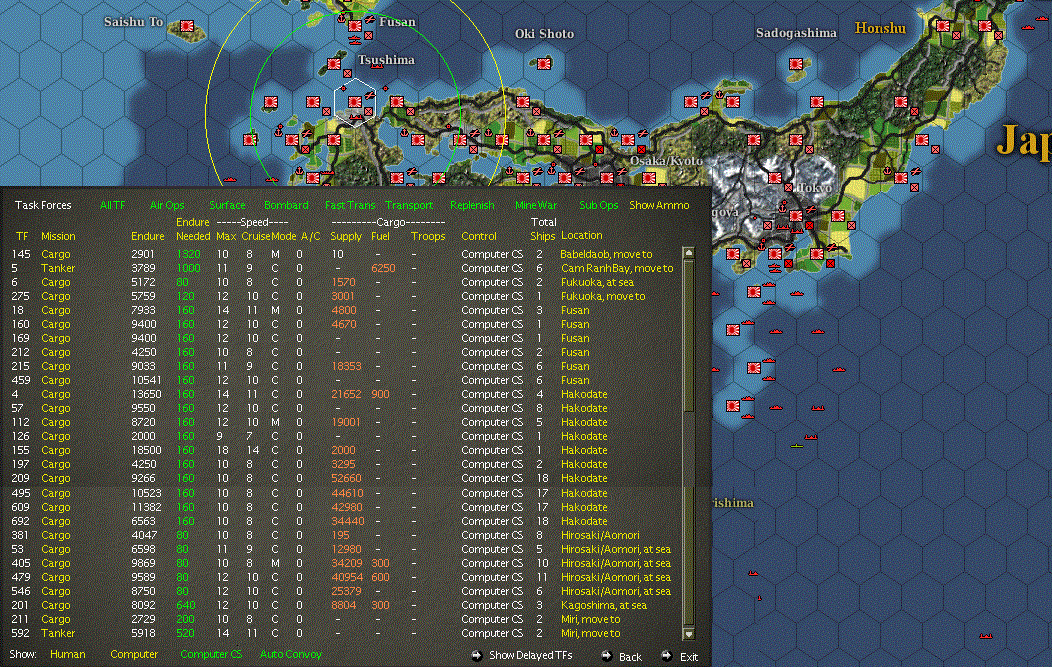The width and height of the screenshot is (1052, 667).
Task: Toggle Show Delayed TFs option
Action: coord(531,656)
